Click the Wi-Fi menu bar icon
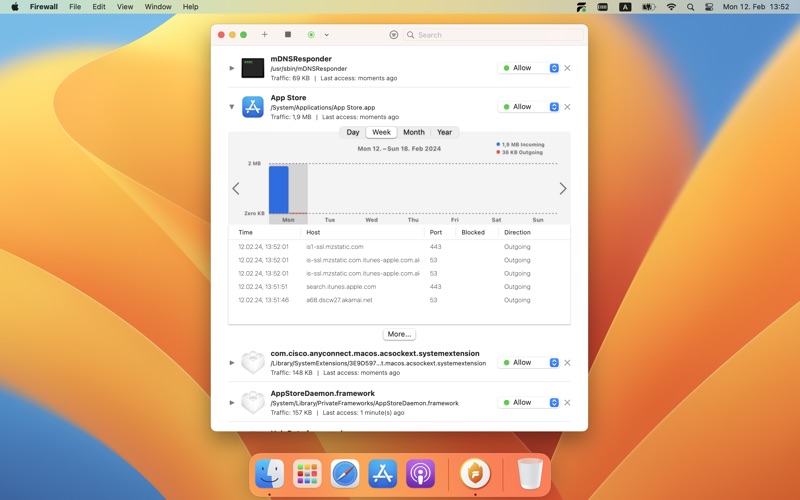 pos(671,7)
